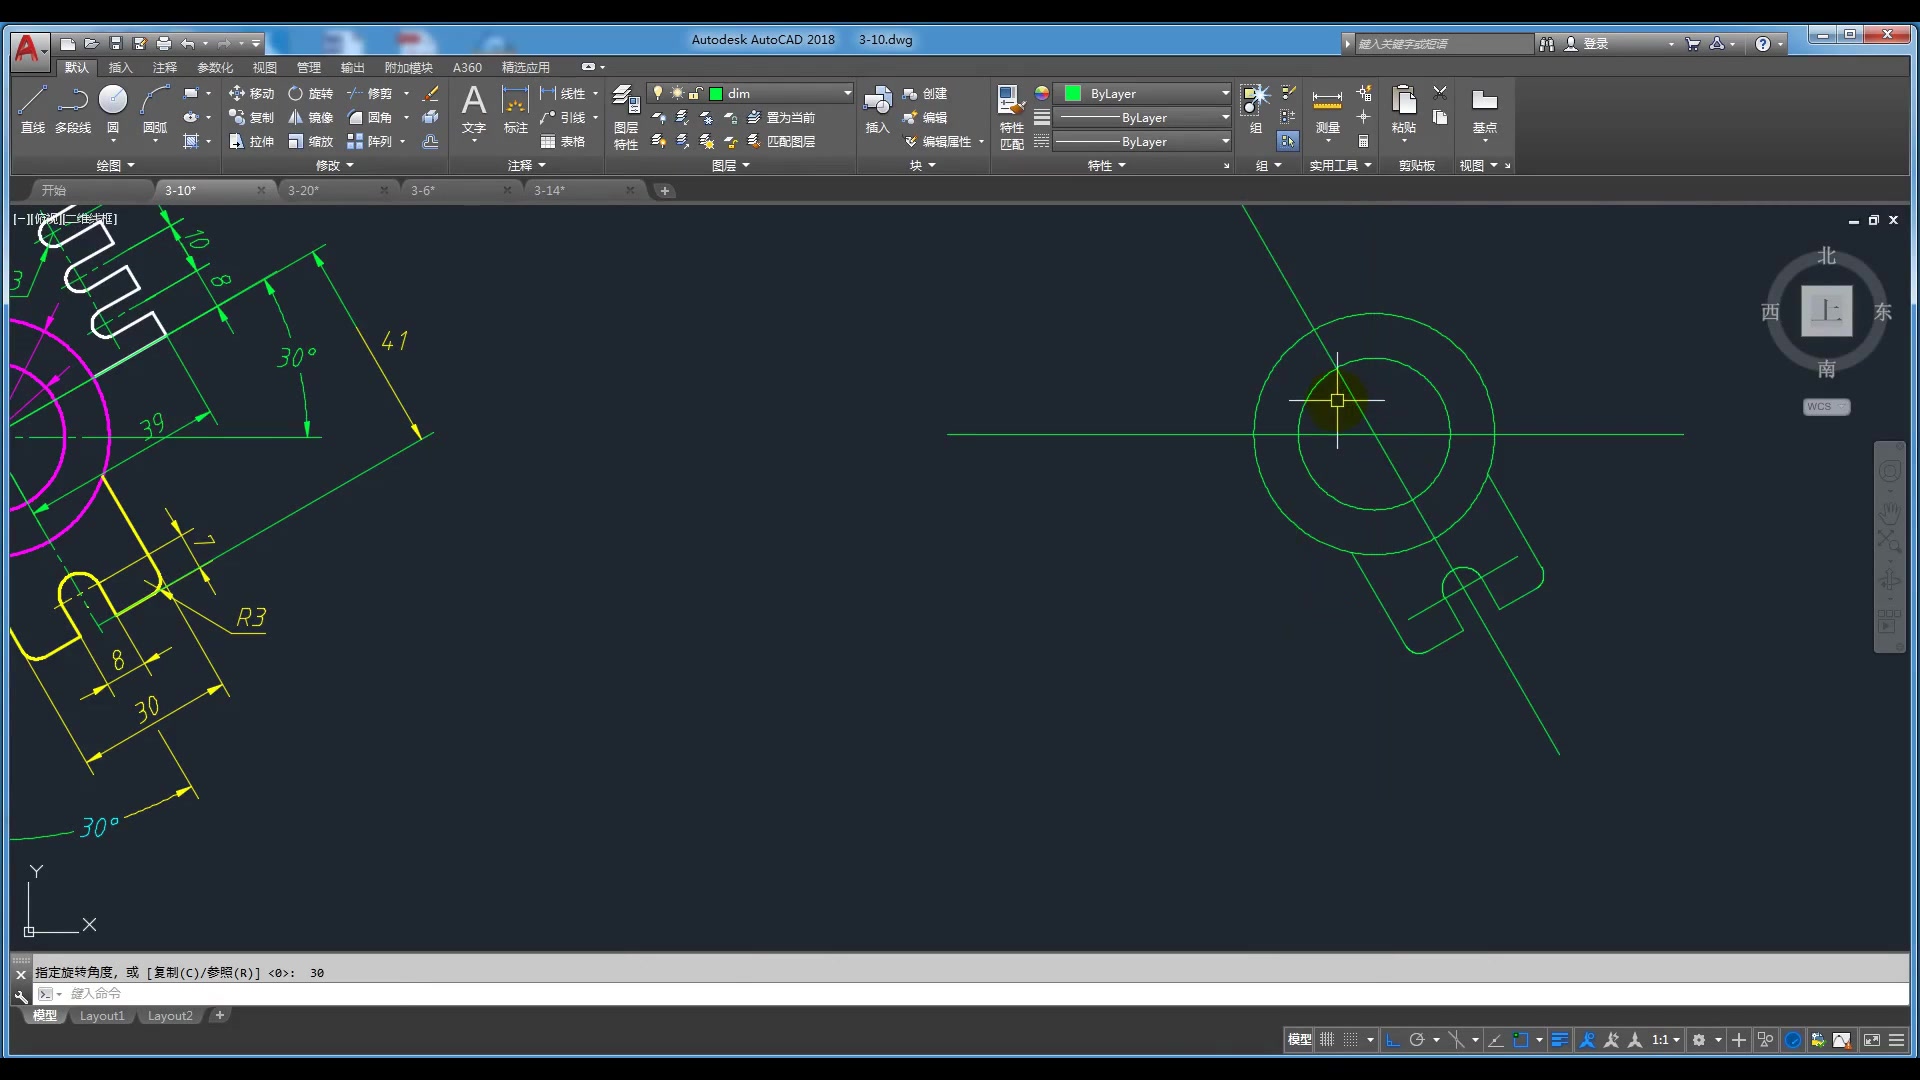Switch to the 3-20 drawing tab
This screenshot has height=1080, width=1920.
pos(304,190)
